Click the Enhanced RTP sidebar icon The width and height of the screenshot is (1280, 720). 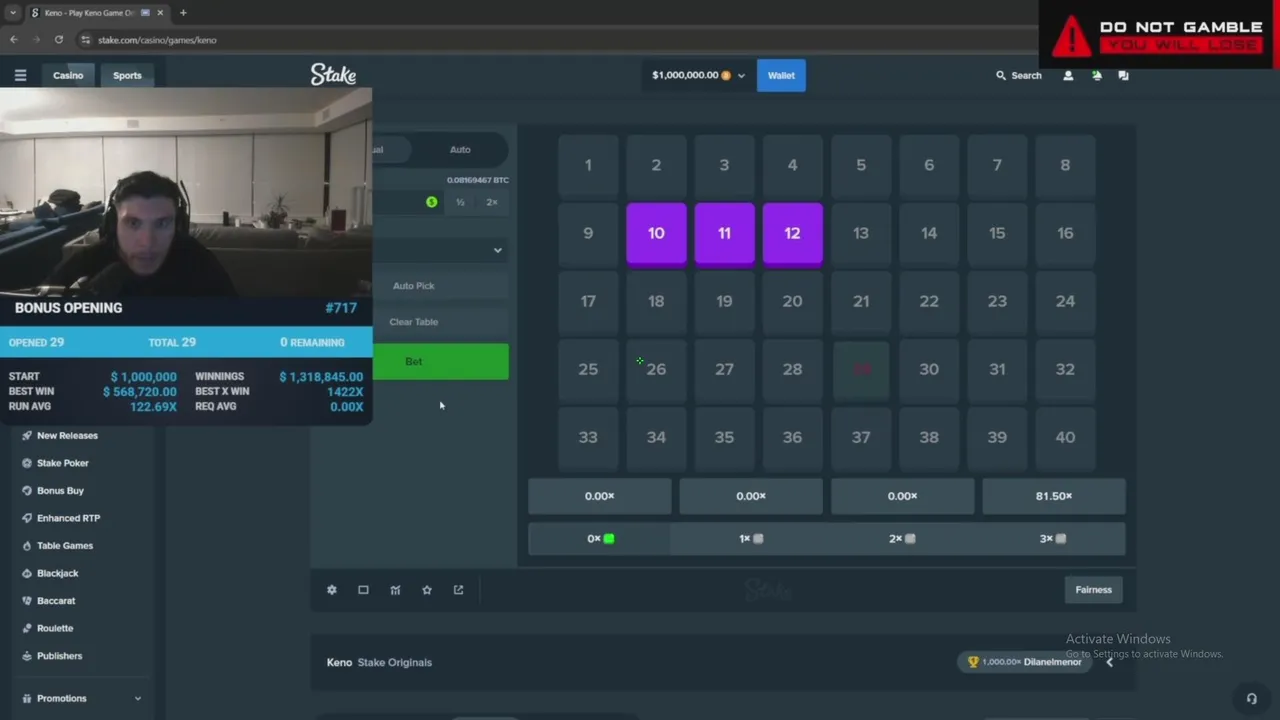(x=27, y=518)
